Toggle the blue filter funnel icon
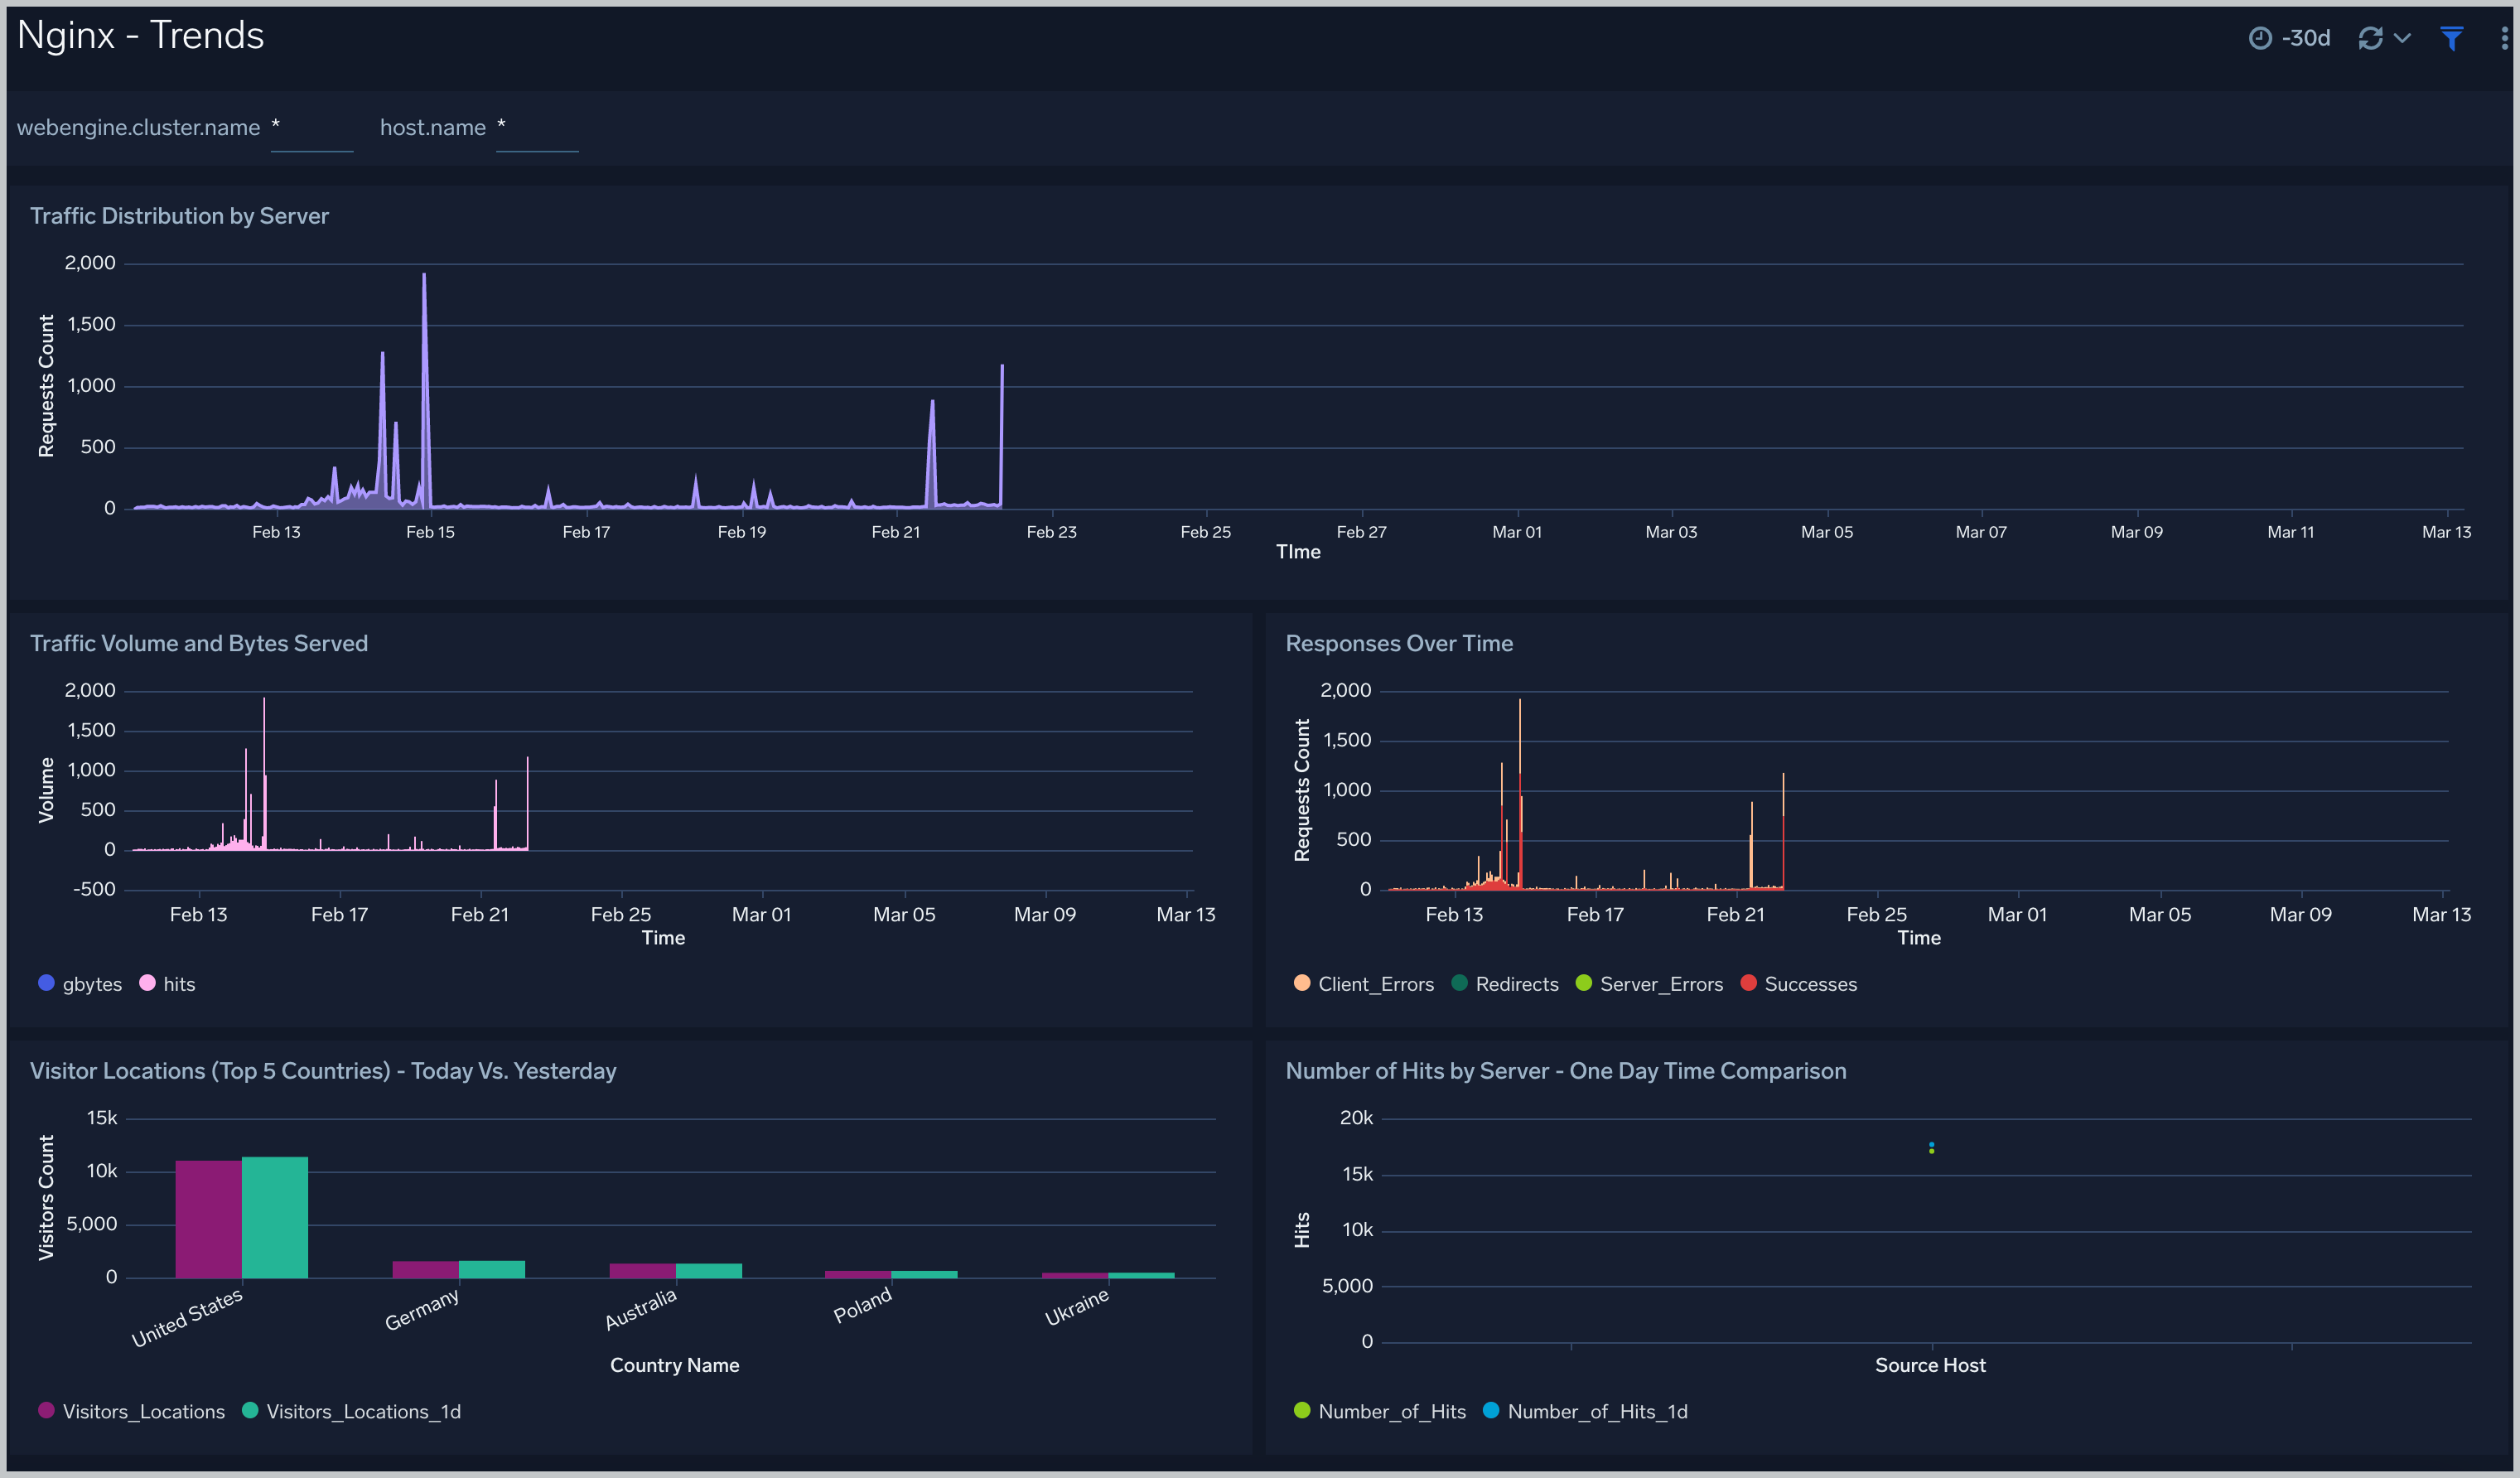 pyautogui.click(x=2451, y=38)
